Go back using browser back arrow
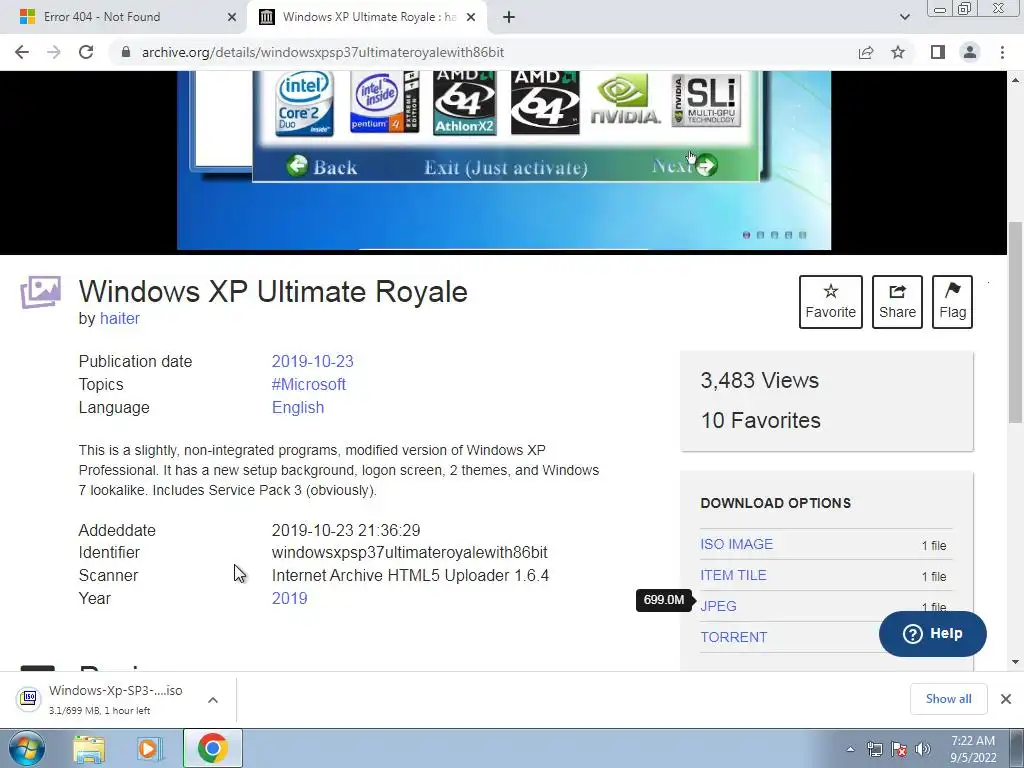 [22, 52]
